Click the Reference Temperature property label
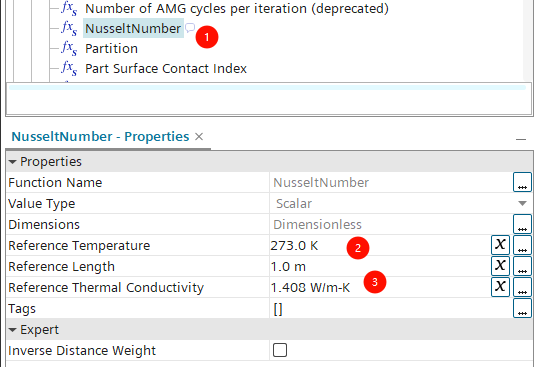This screenshot has width=536, height=367. click(x=79, y=246)
